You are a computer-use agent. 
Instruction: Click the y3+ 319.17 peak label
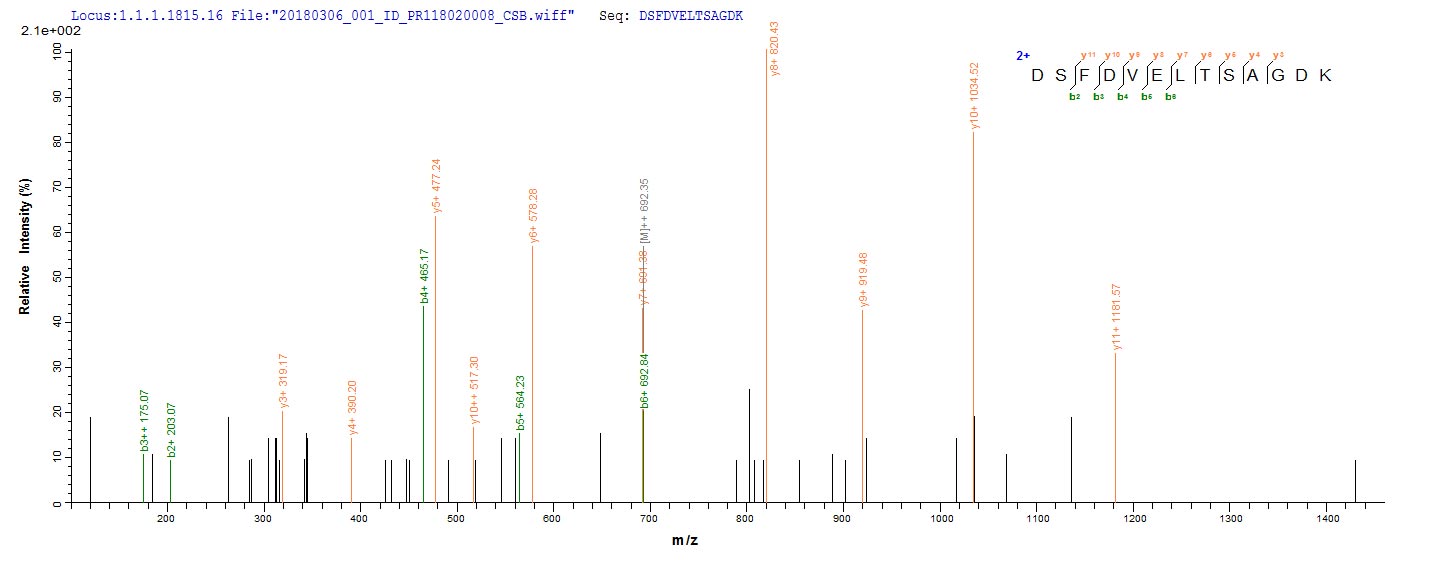click(x=284, y=381)
